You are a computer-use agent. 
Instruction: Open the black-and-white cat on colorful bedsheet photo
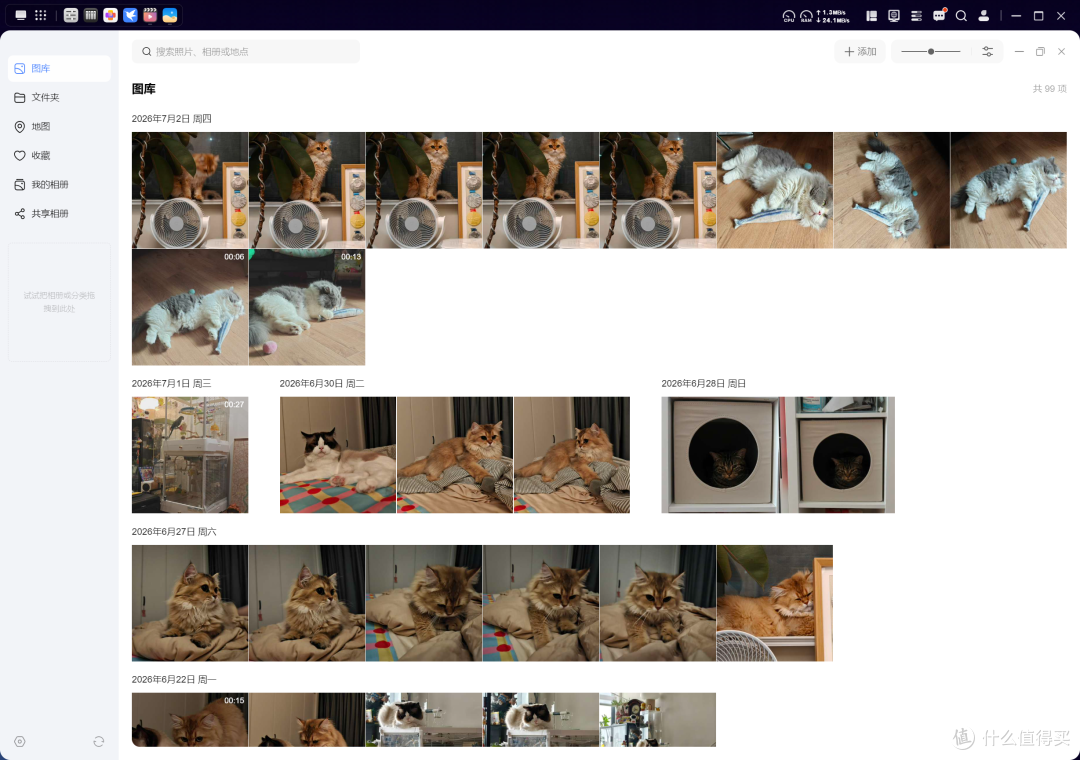click(x=338, y=455)
